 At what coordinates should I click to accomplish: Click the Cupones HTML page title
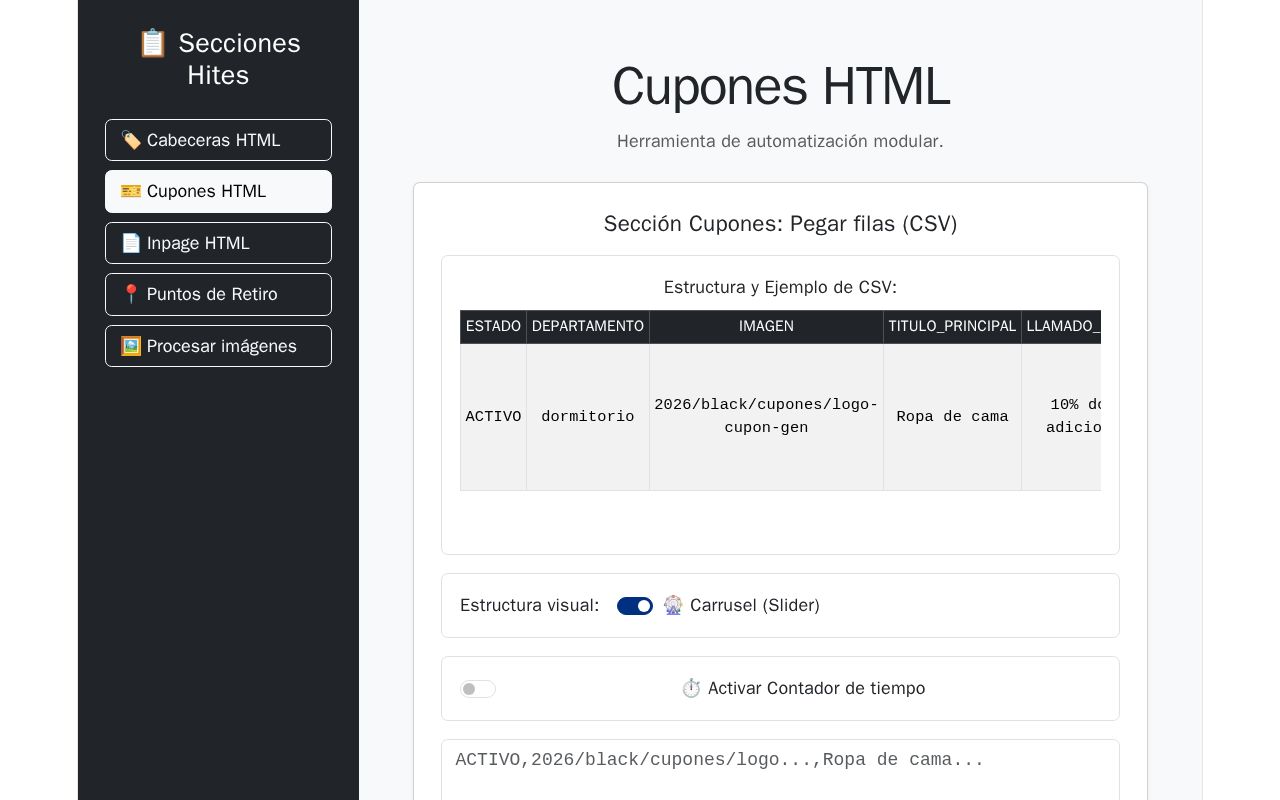[780, 86]
